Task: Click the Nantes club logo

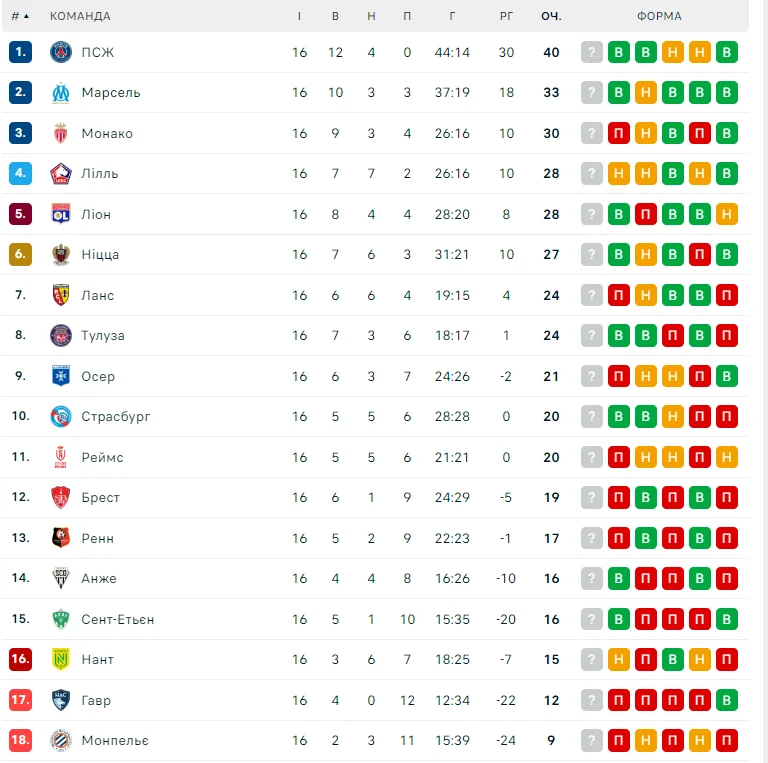Action: 61,659
